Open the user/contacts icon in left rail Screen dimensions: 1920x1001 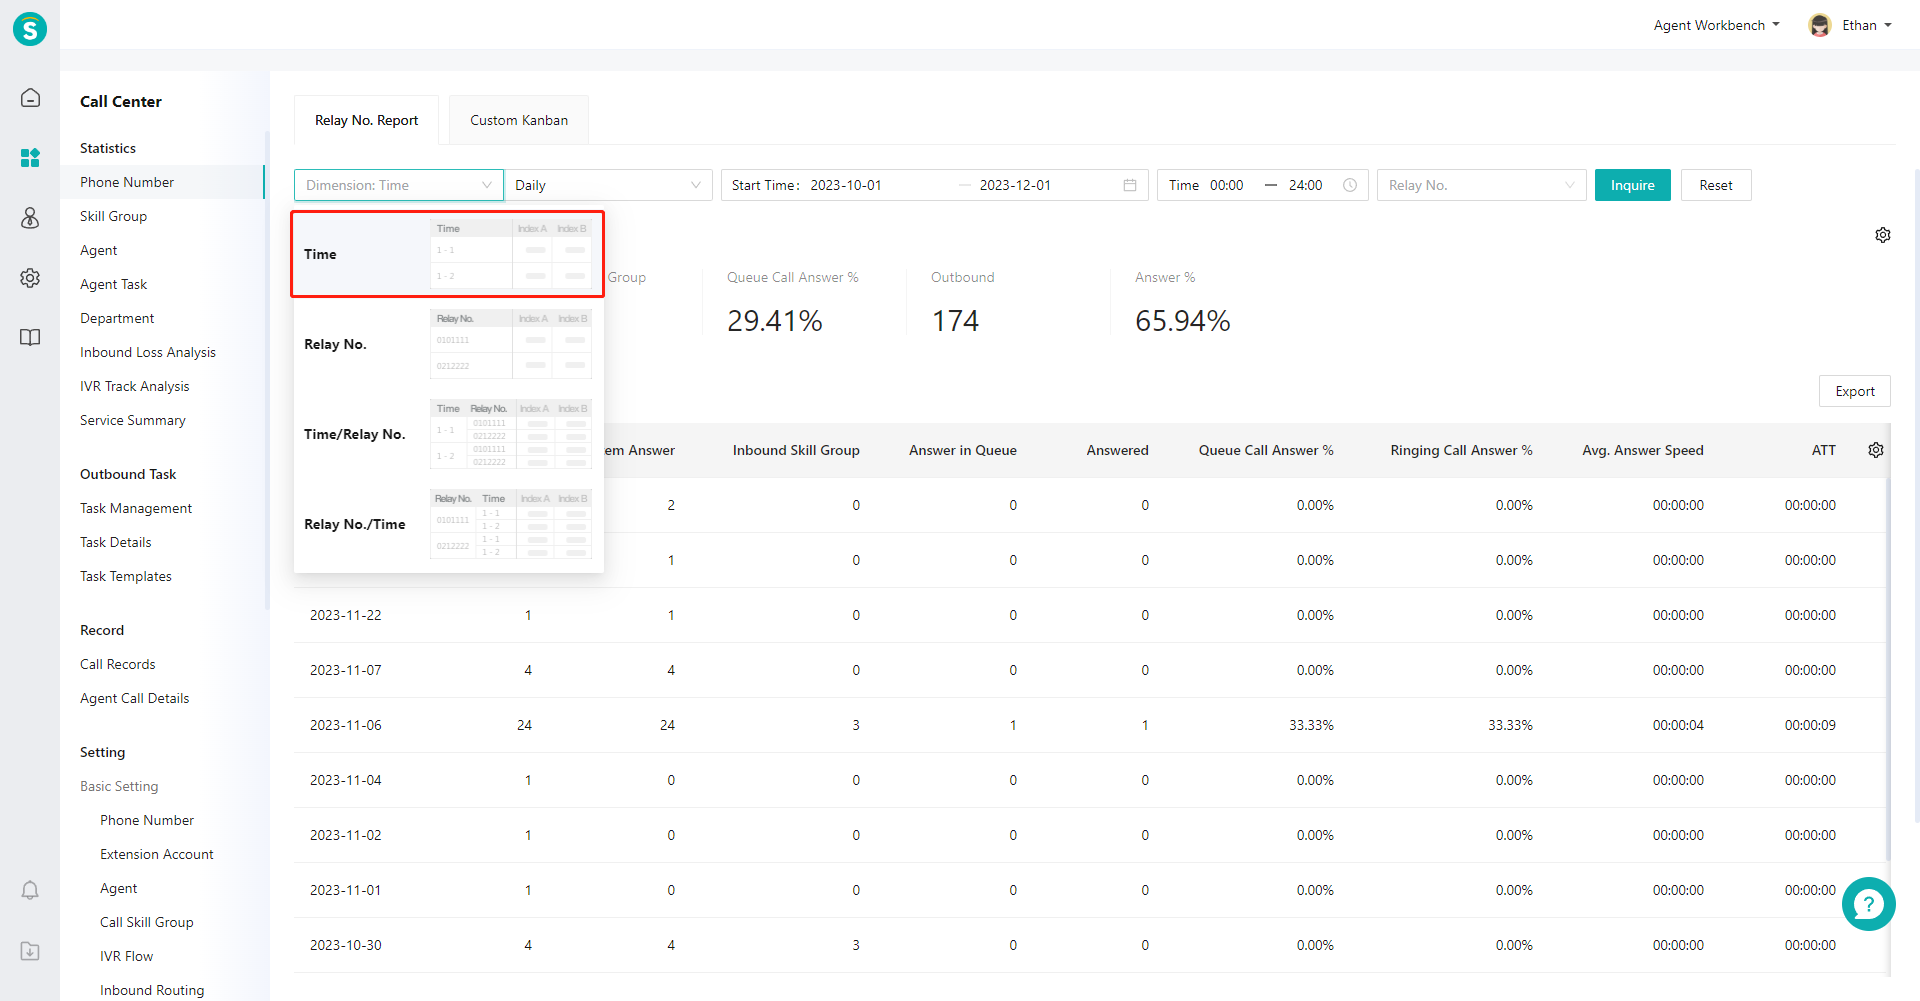click(x=30, y=217)
